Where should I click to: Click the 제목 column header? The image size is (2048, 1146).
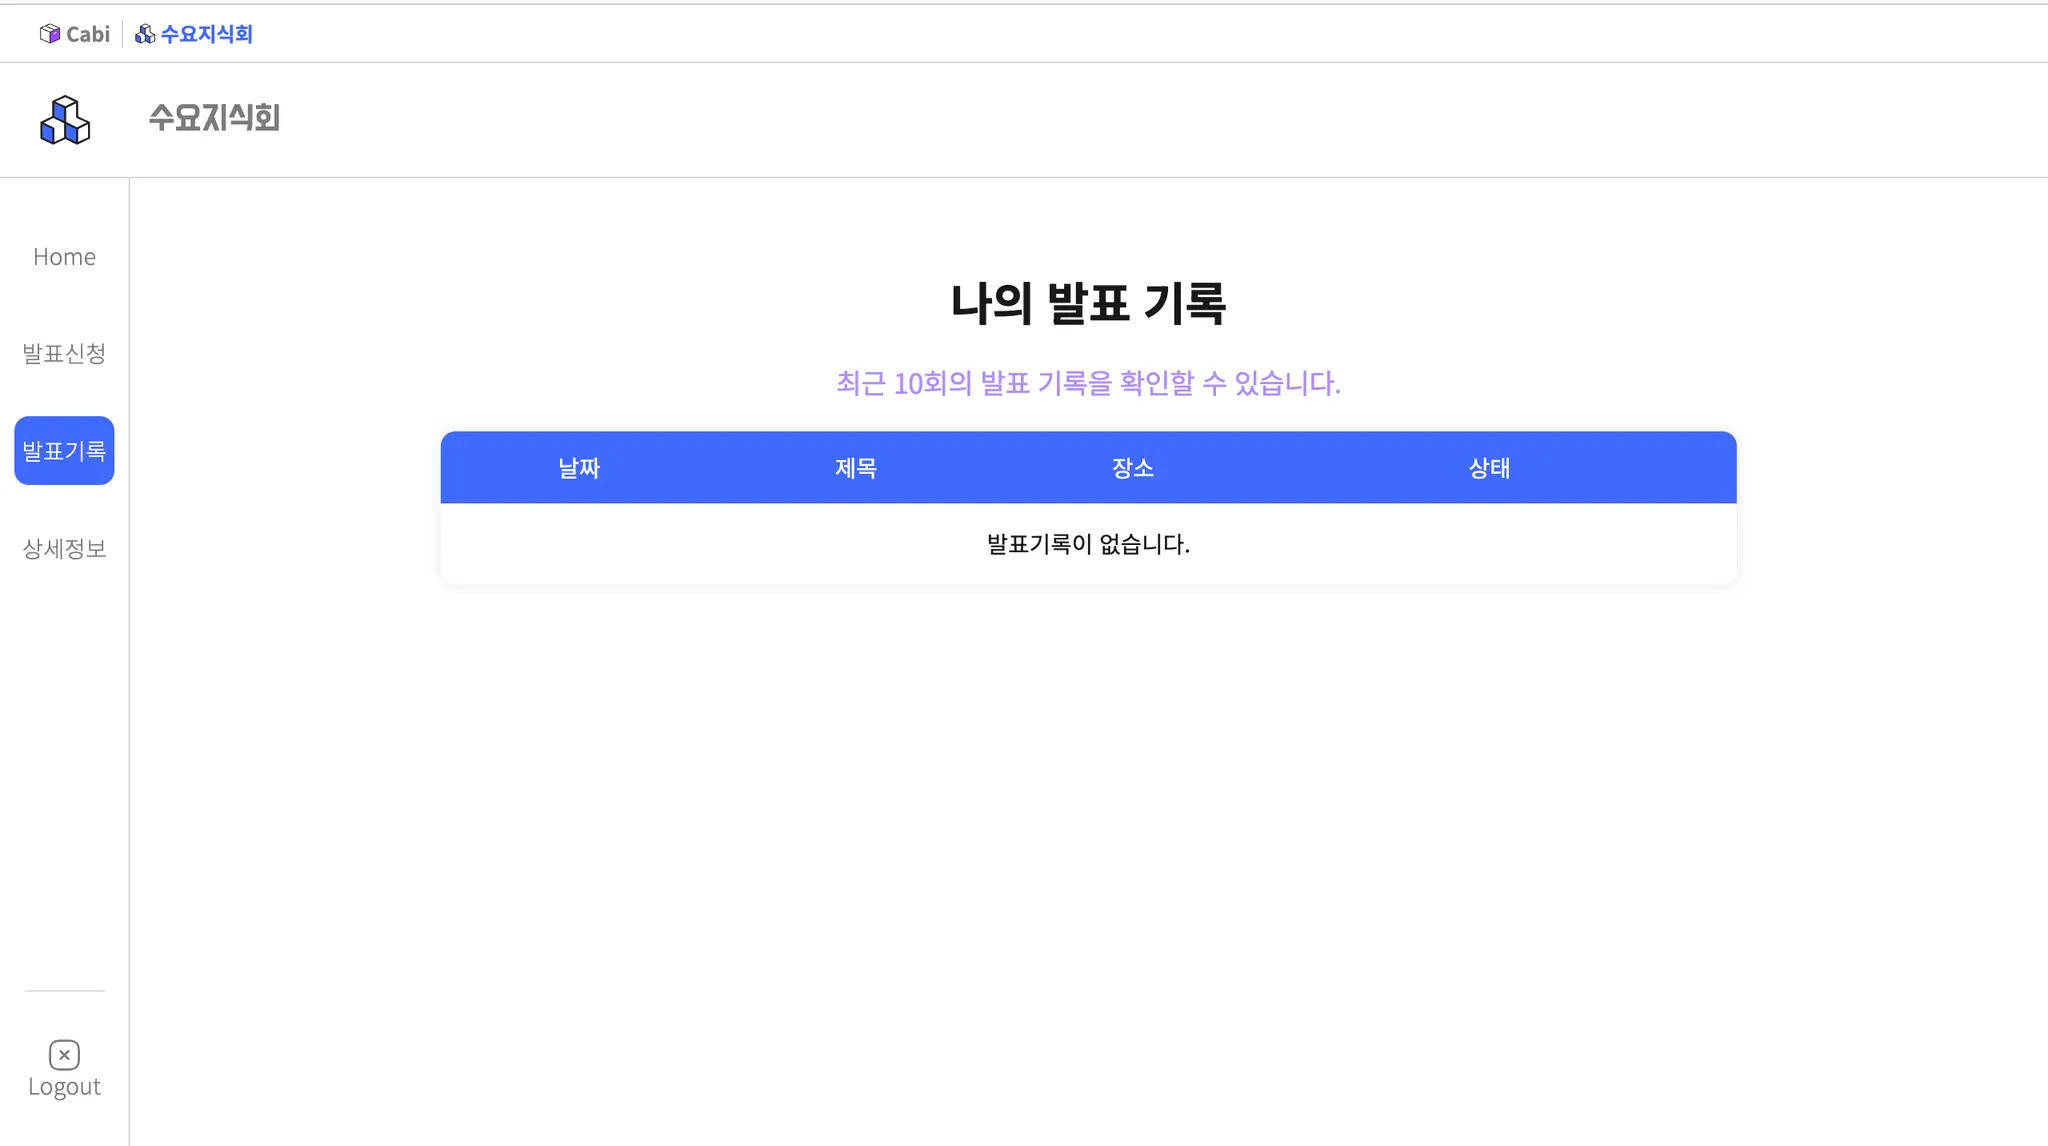coord(856,468)
